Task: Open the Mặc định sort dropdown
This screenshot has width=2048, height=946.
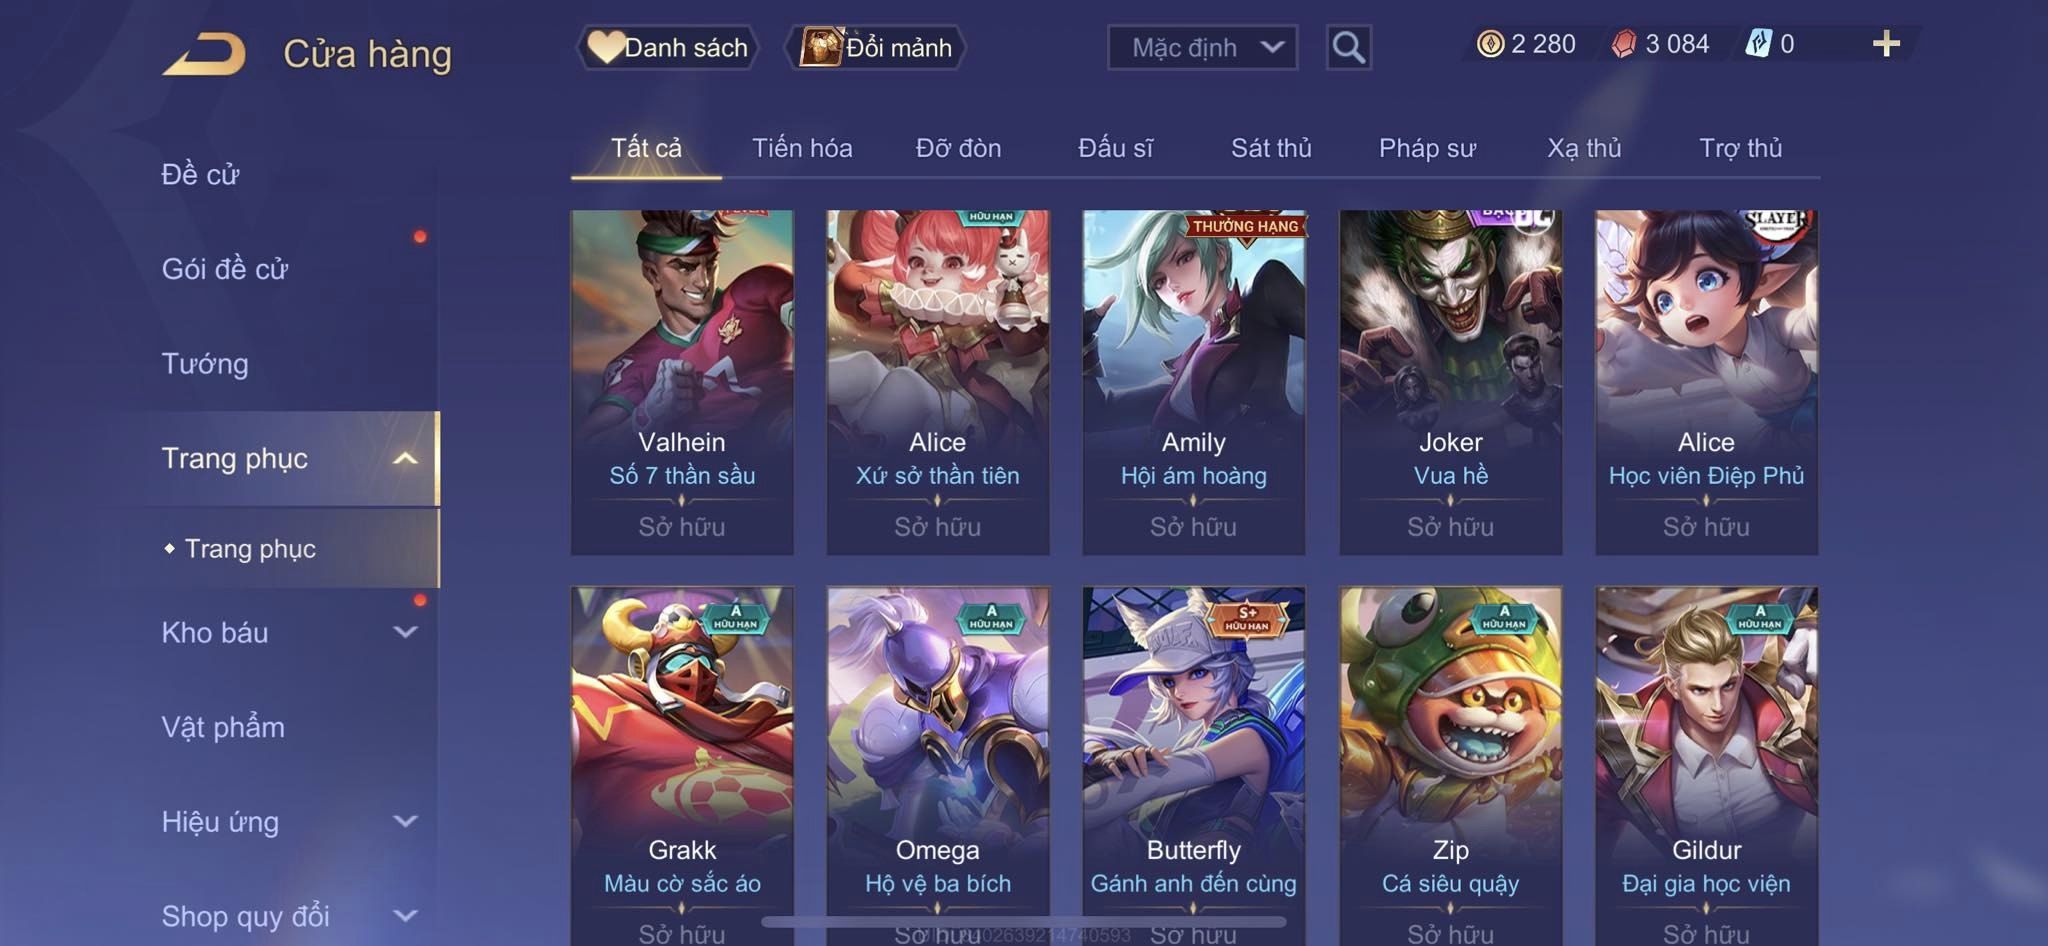Action: 1202,47
